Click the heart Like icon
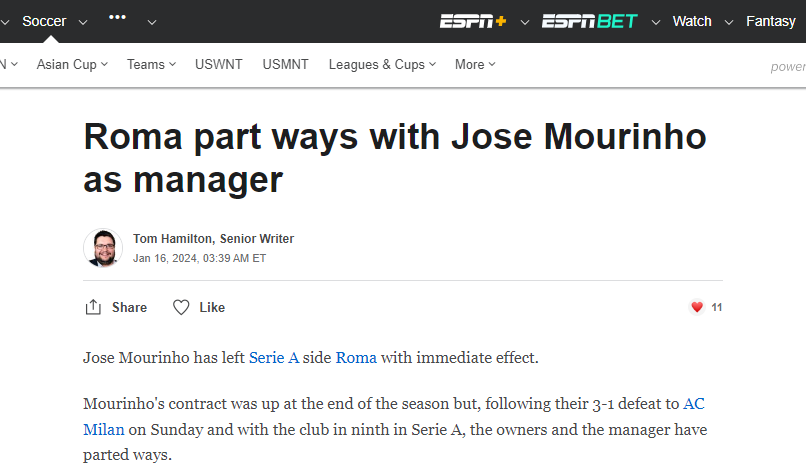 coord(181,307)
